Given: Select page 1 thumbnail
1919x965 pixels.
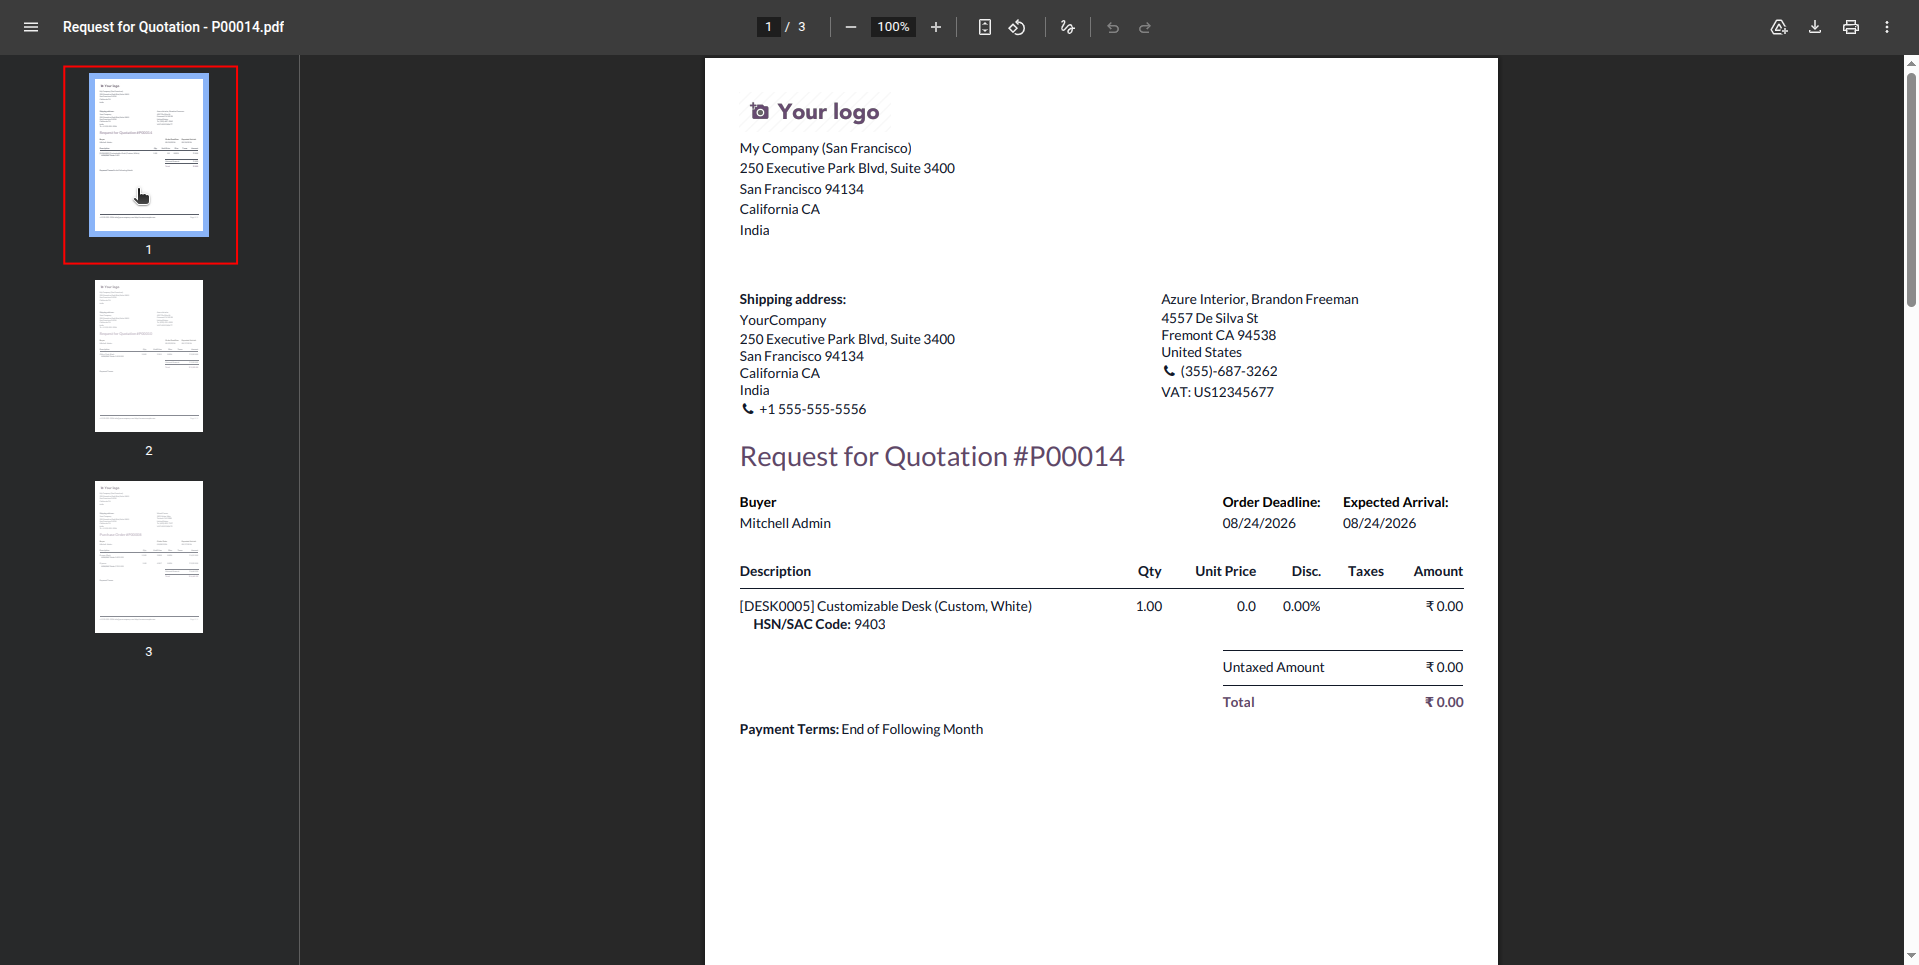Looking at the screenshot, I should (x=149, y=155).
